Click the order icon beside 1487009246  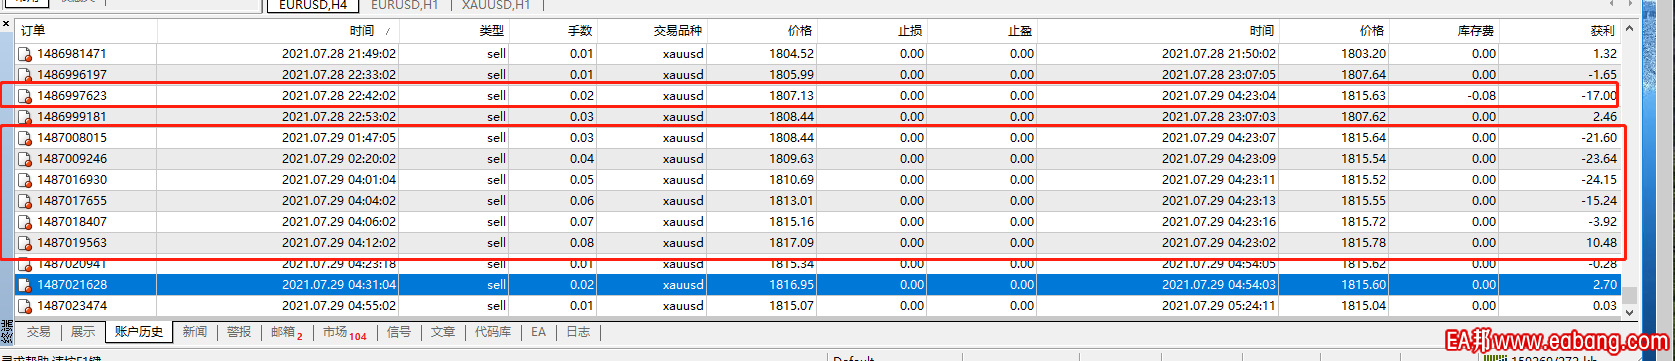pyautogui.click(x=25, y=159)
